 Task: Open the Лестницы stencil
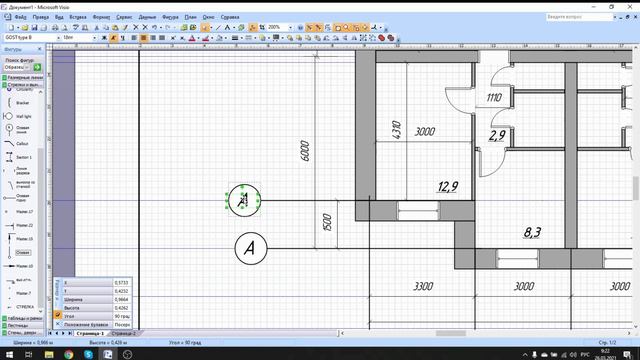pos(23,326)
